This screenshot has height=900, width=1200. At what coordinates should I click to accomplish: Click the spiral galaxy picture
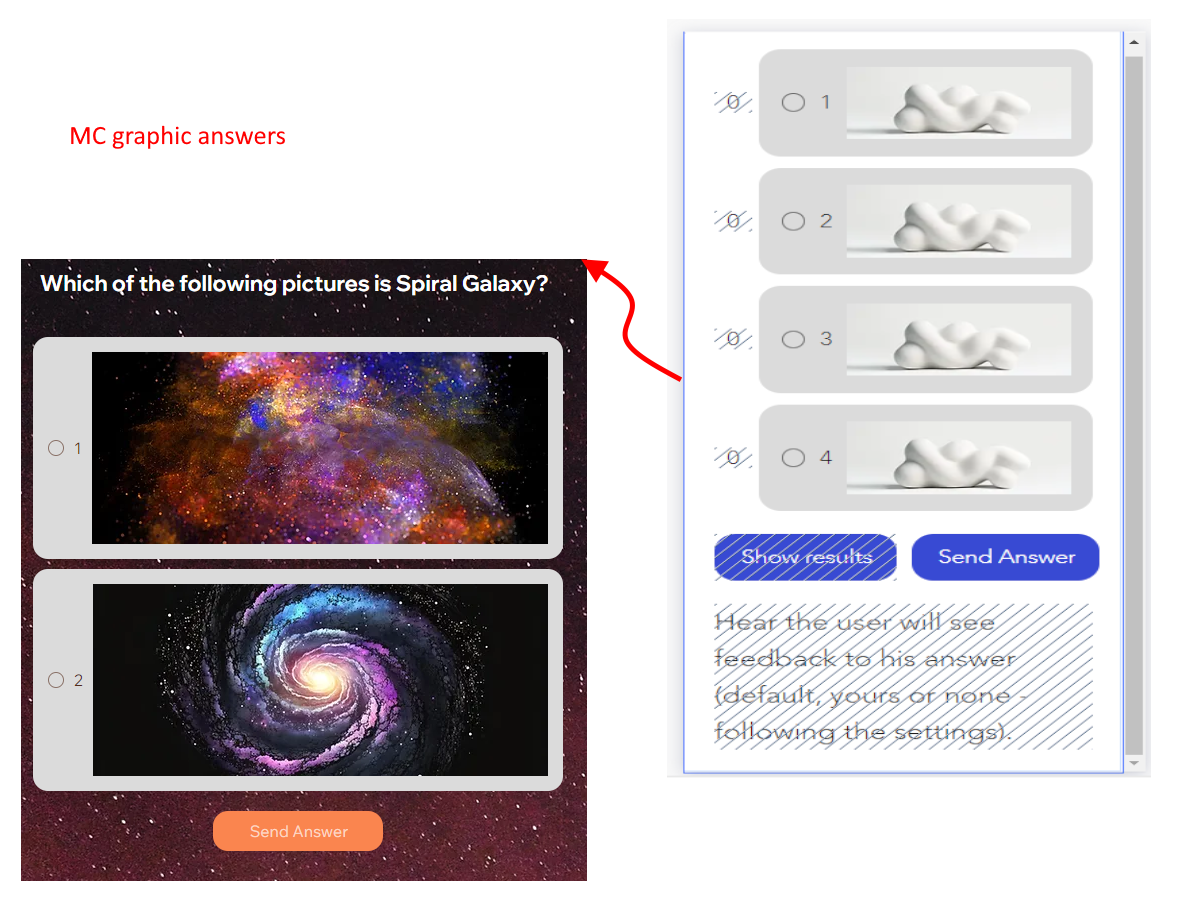(320, 680)
